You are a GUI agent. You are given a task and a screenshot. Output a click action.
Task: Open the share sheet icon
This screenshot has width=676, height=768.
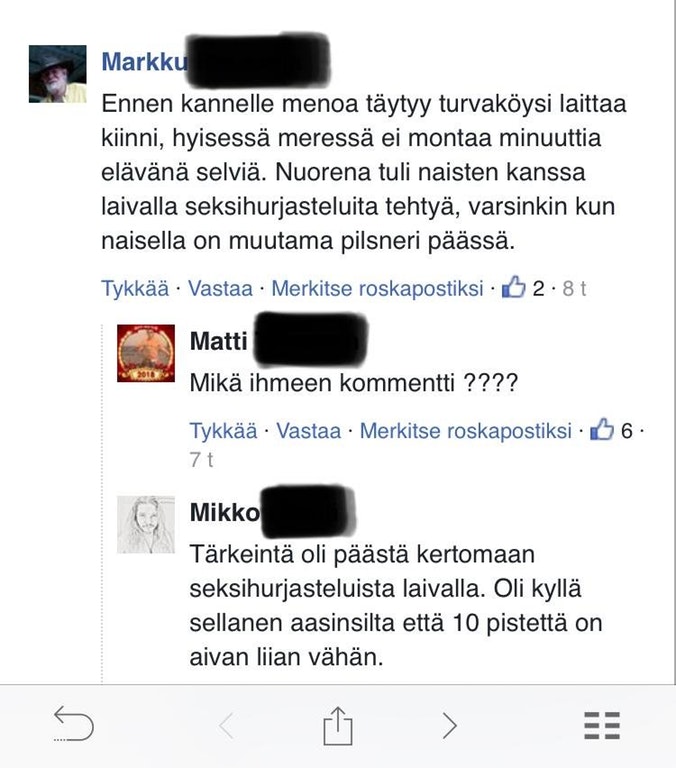pos(338,725)
